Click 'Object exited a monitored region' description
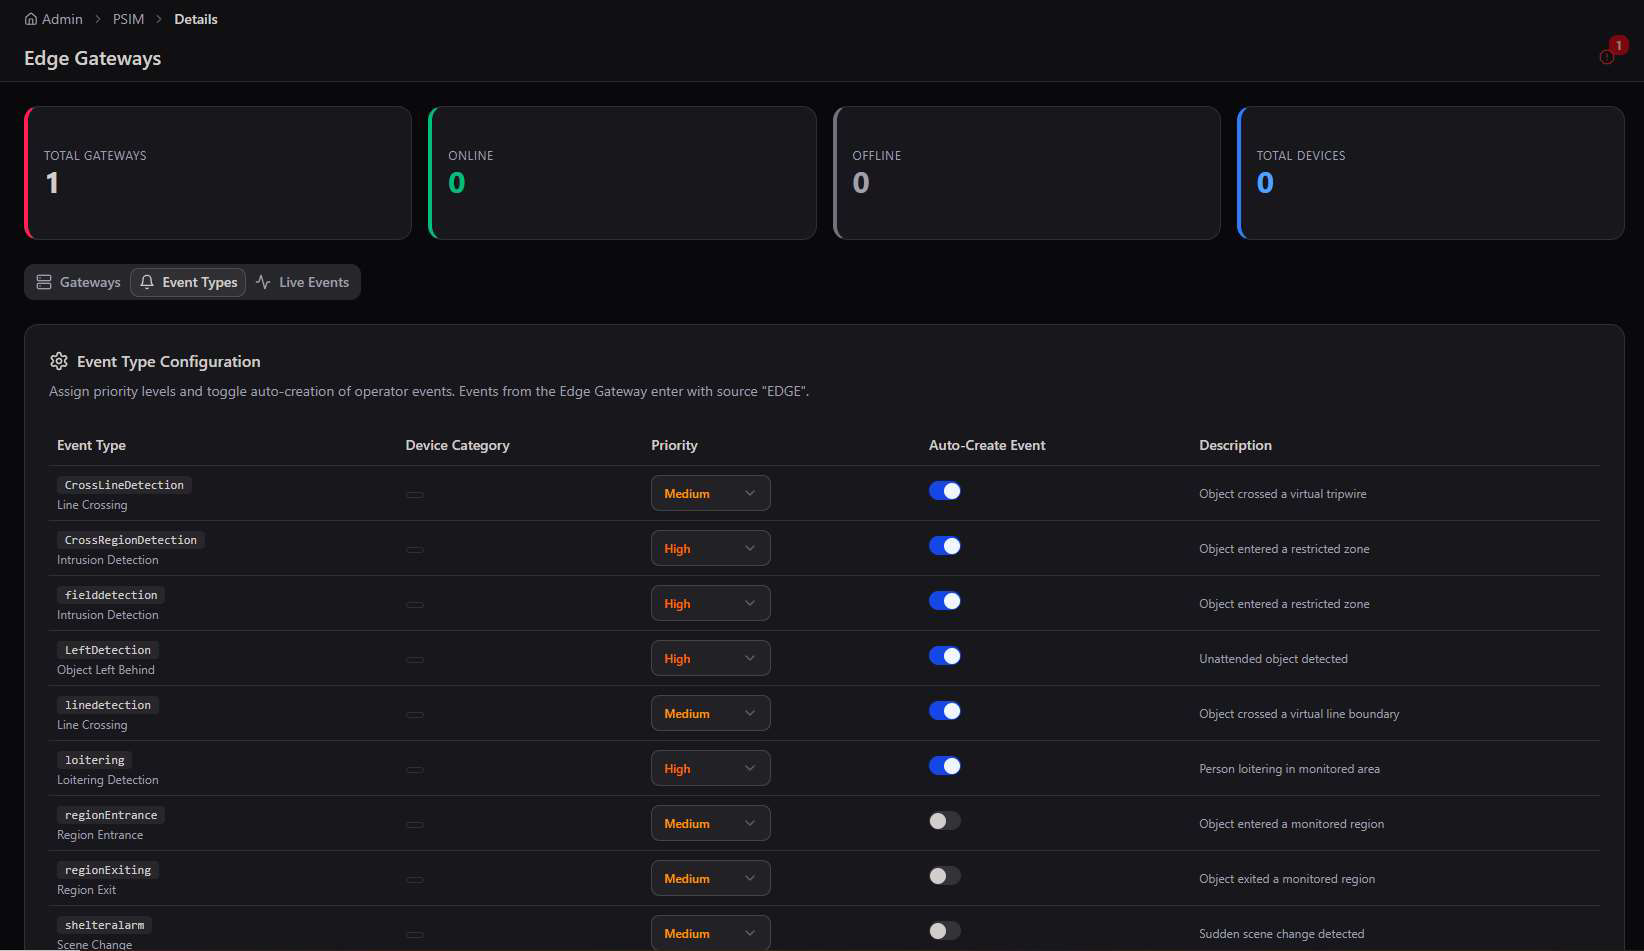This screenshot has width=1644, height=951. [1287, 879]
